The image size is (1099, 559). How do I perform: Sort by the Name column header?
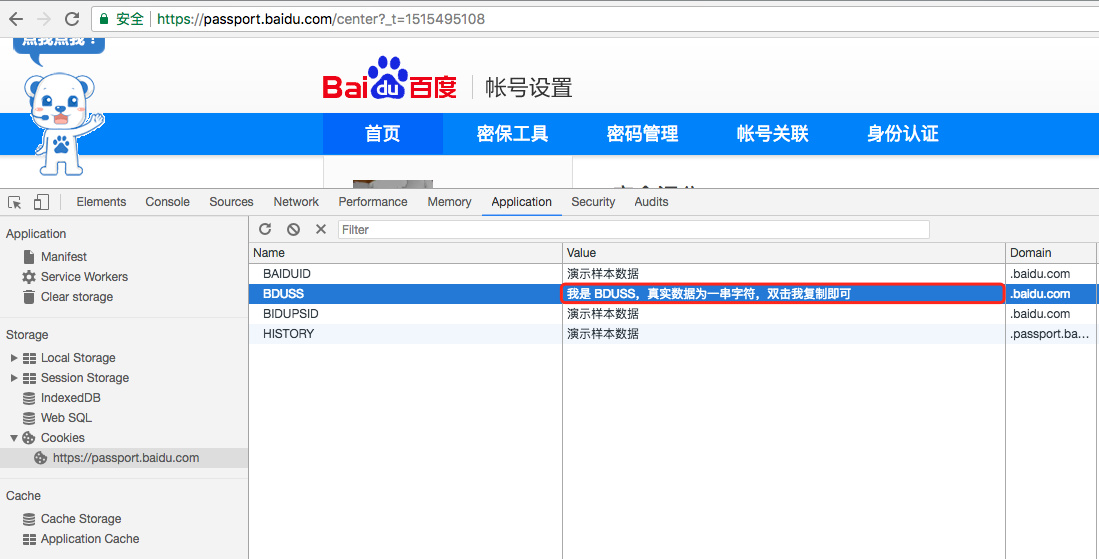[x=406, y=253]
